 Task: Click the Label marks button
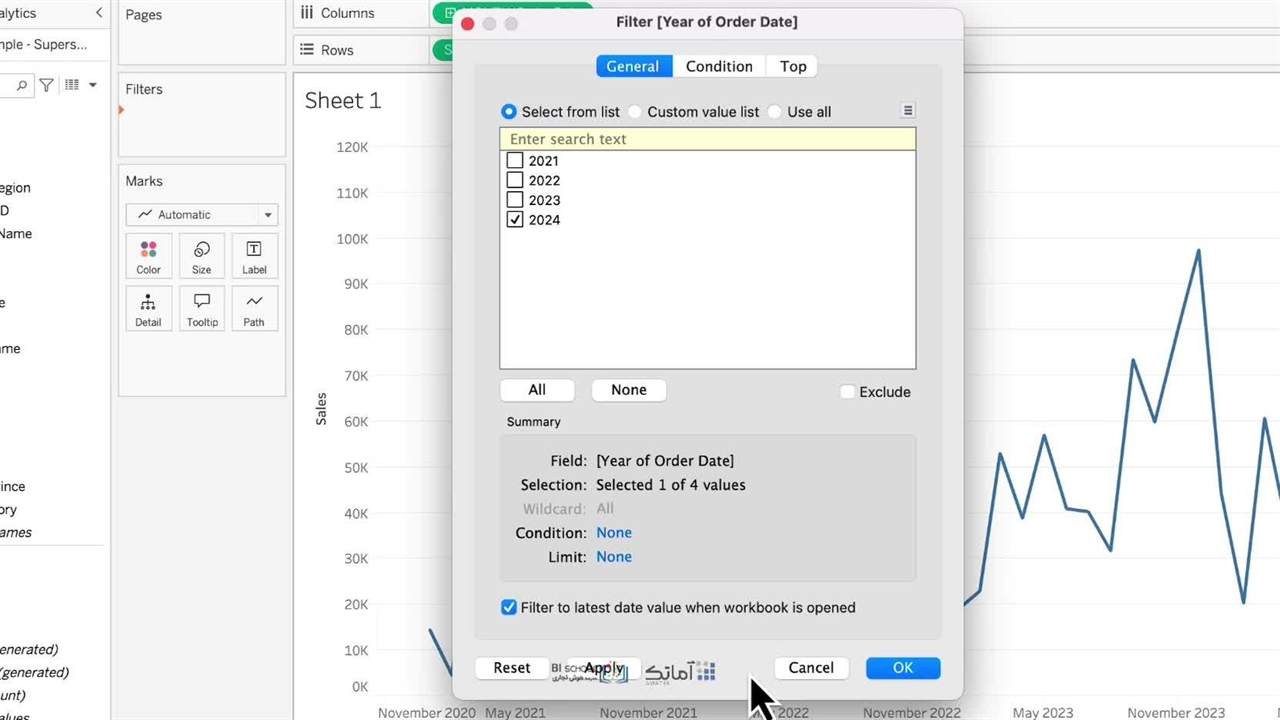point(254,256)
